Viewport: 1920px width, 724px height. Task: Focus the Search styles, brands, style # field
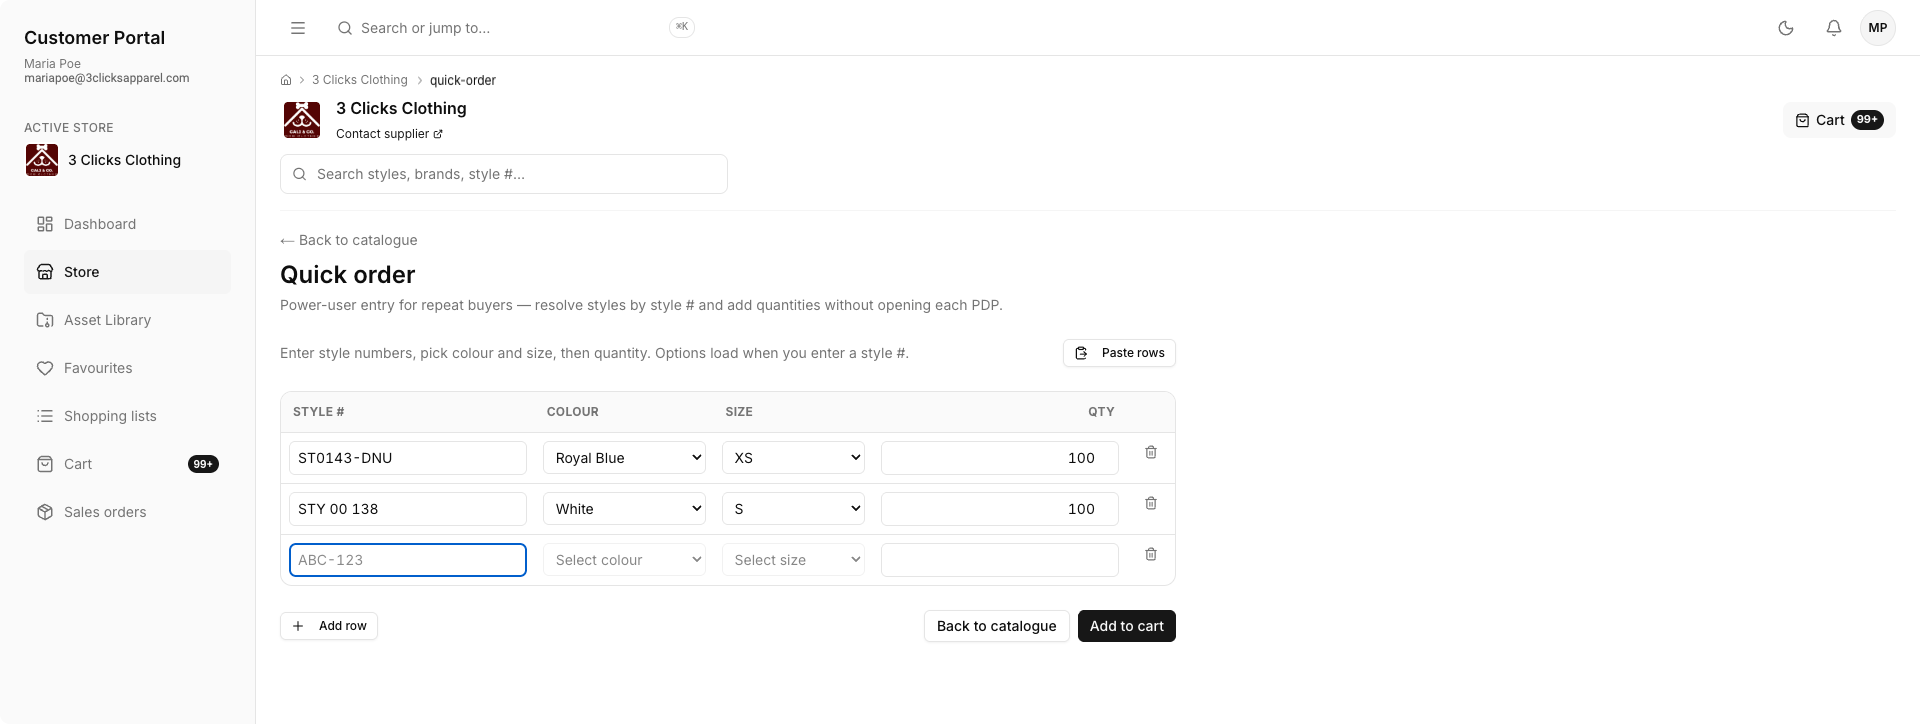click(x=504, y=174)
